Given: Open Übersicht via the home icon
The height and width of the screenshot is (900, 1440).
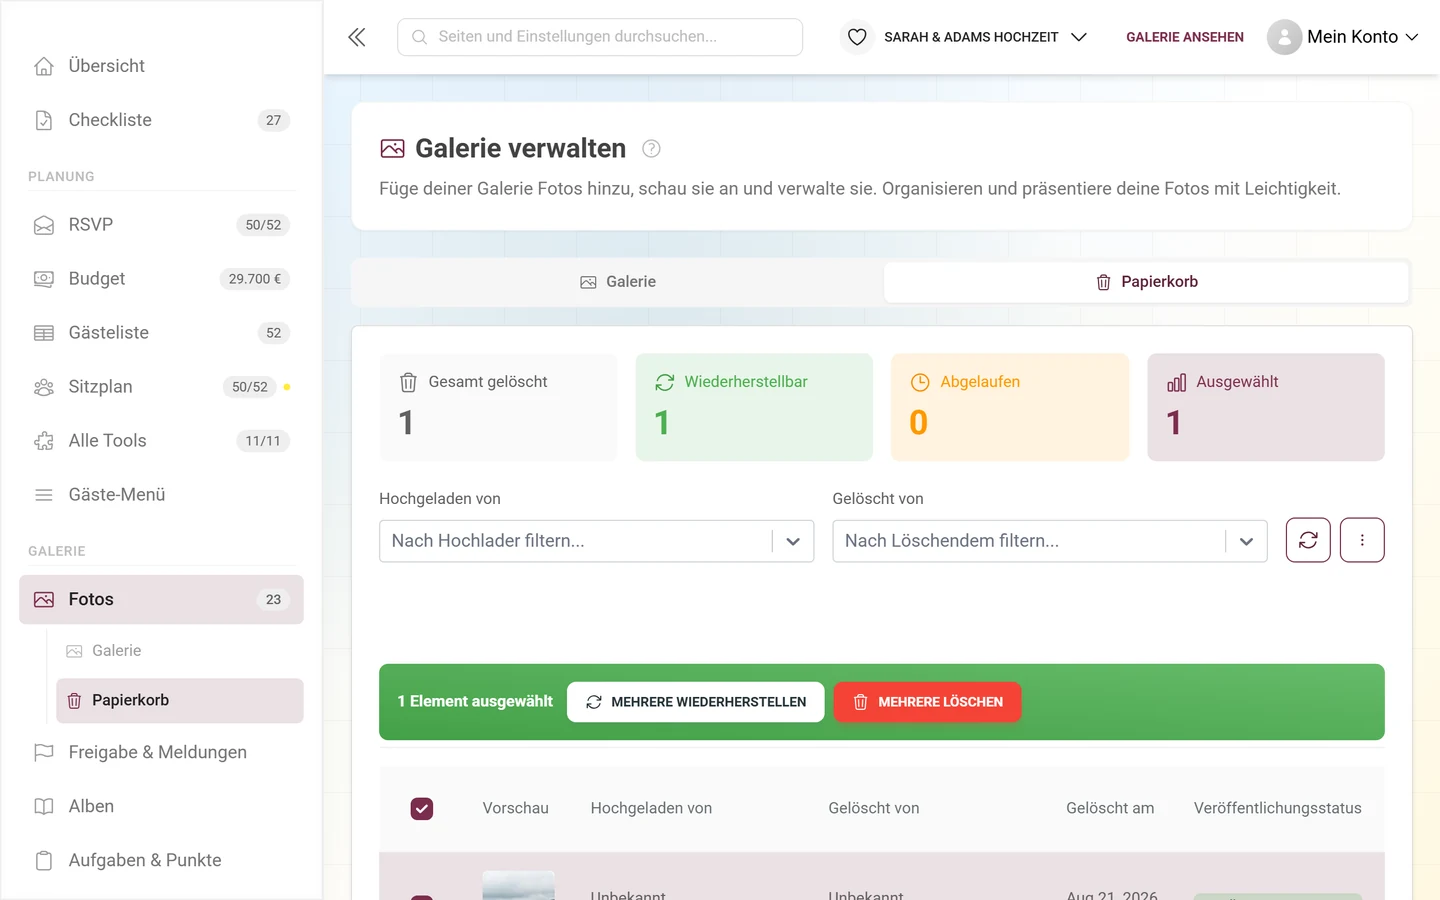Looking at the screenshot, I should click(44, 66).
